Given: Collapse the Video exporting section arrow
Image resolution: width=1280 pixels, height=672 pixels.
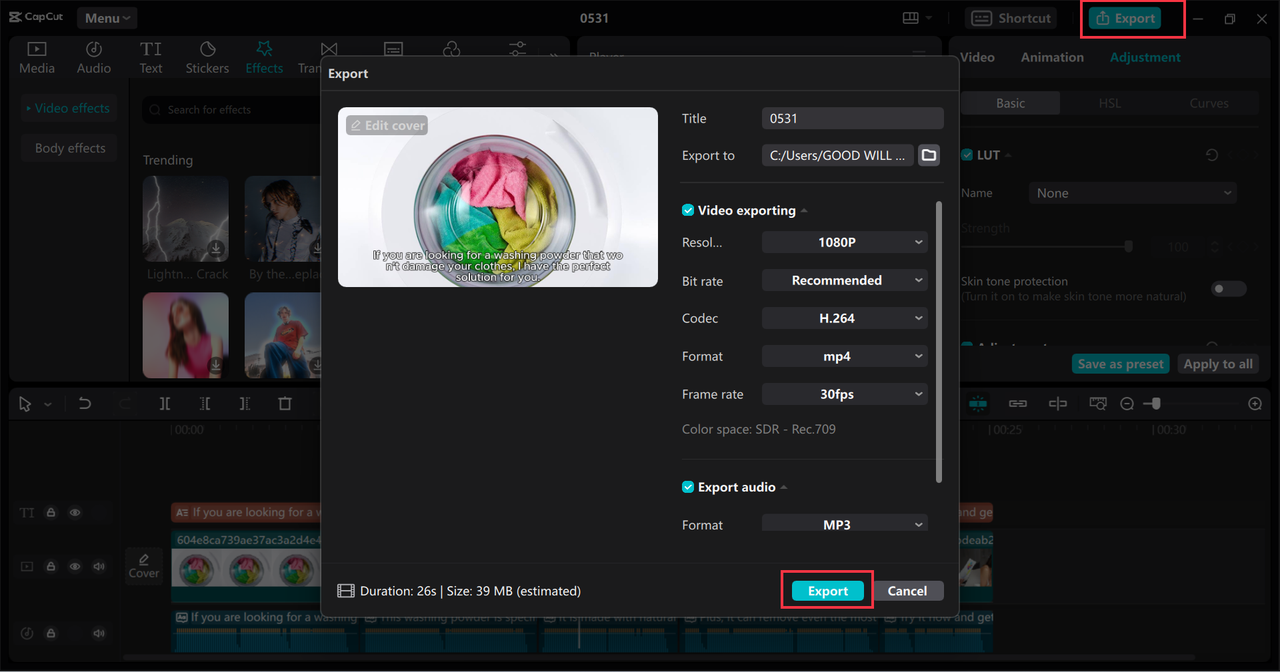Looking at the screenshot, I should 804,211.
